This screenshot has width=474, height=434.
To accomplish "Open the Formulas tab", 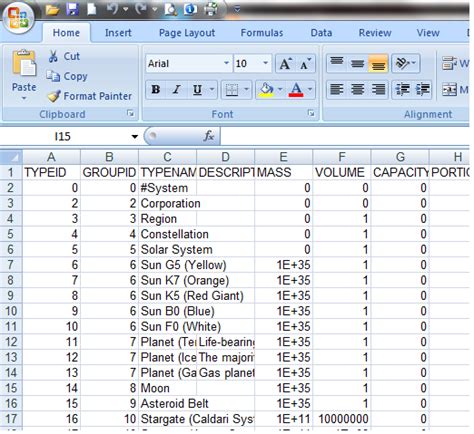I will pyautogui.click(x=262, y=33).
